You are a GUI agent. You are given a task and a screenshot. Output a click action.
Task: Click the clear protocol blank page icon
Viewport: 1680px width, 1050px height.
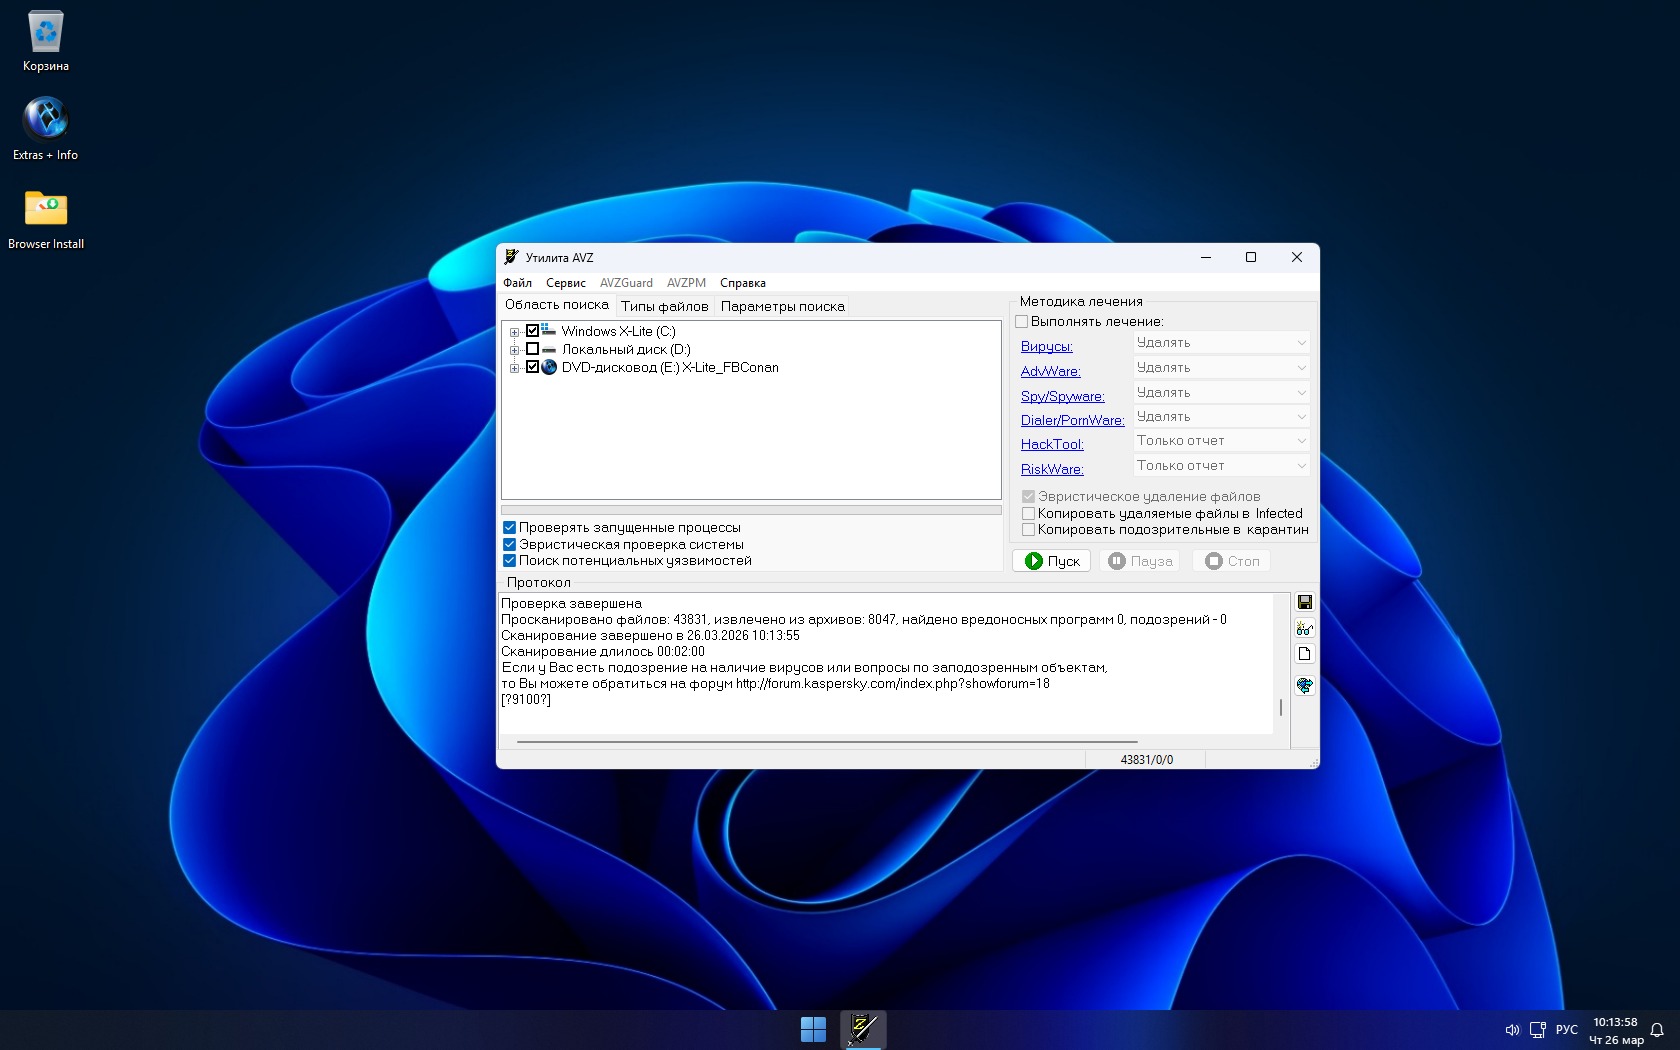pyautogui.click(x=1304, y=654)
